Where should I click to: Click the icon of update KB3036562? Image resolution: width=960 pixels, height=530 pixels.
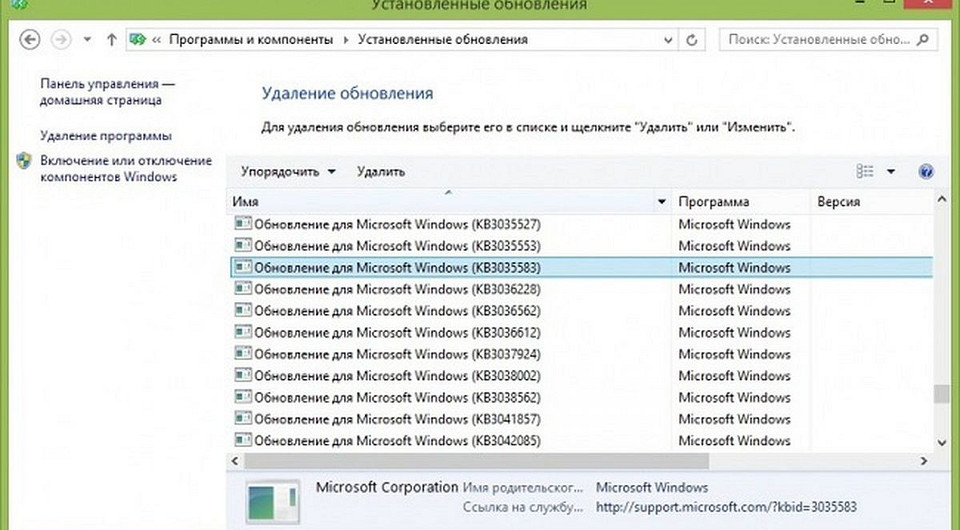tap(243, 310)
